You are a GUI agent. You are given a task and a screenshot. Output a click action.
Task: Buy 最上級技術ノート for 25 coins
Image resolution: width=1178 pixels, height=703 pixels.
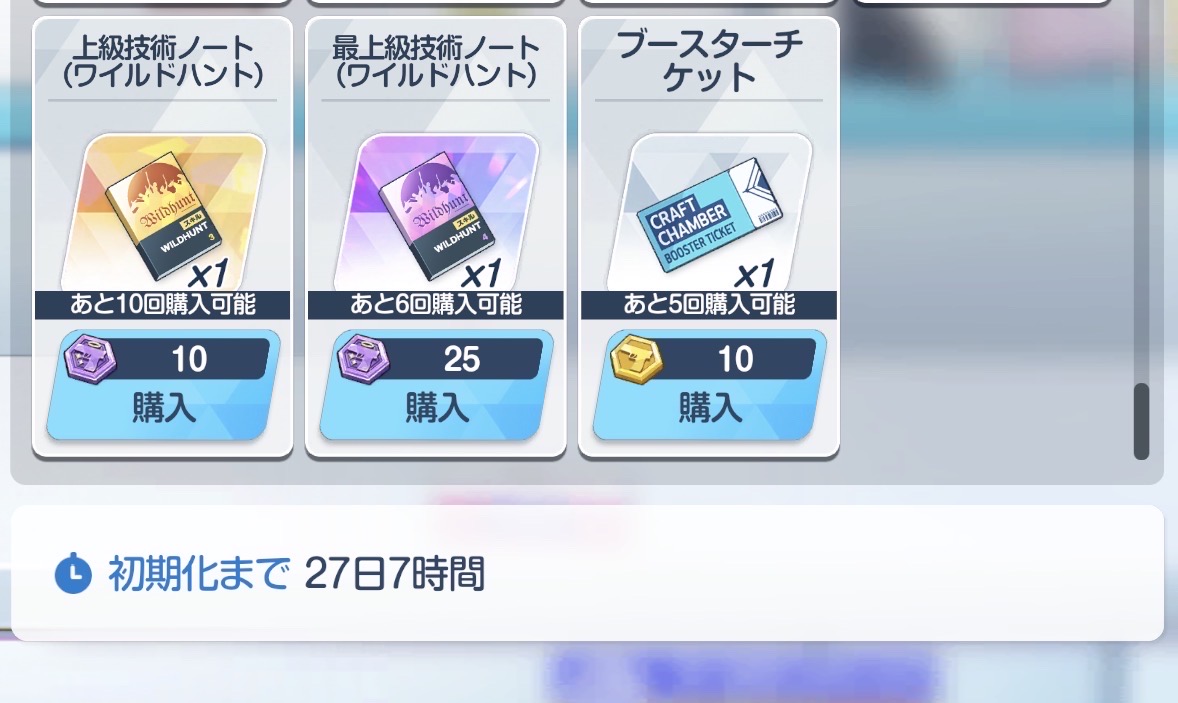tap(436, 385)
